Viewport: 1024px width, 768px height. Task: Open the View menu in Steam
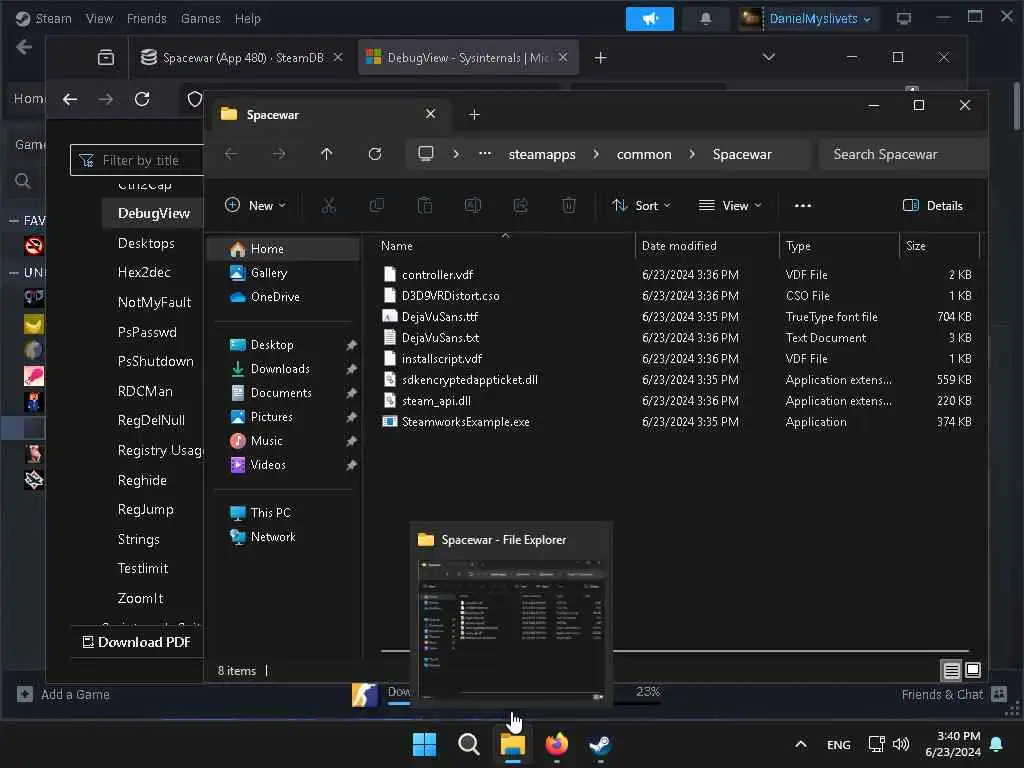click(99, 19)
